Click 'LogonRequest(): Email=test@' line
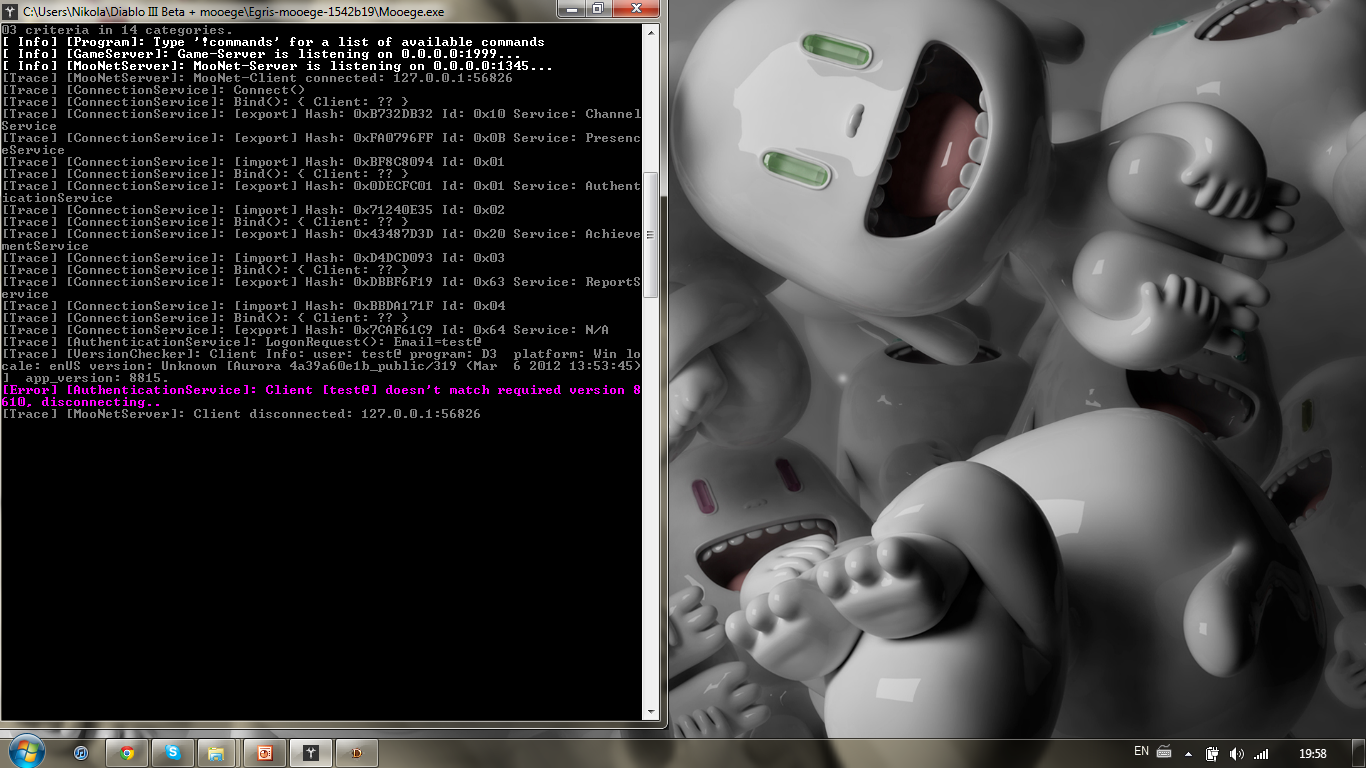 241,342
